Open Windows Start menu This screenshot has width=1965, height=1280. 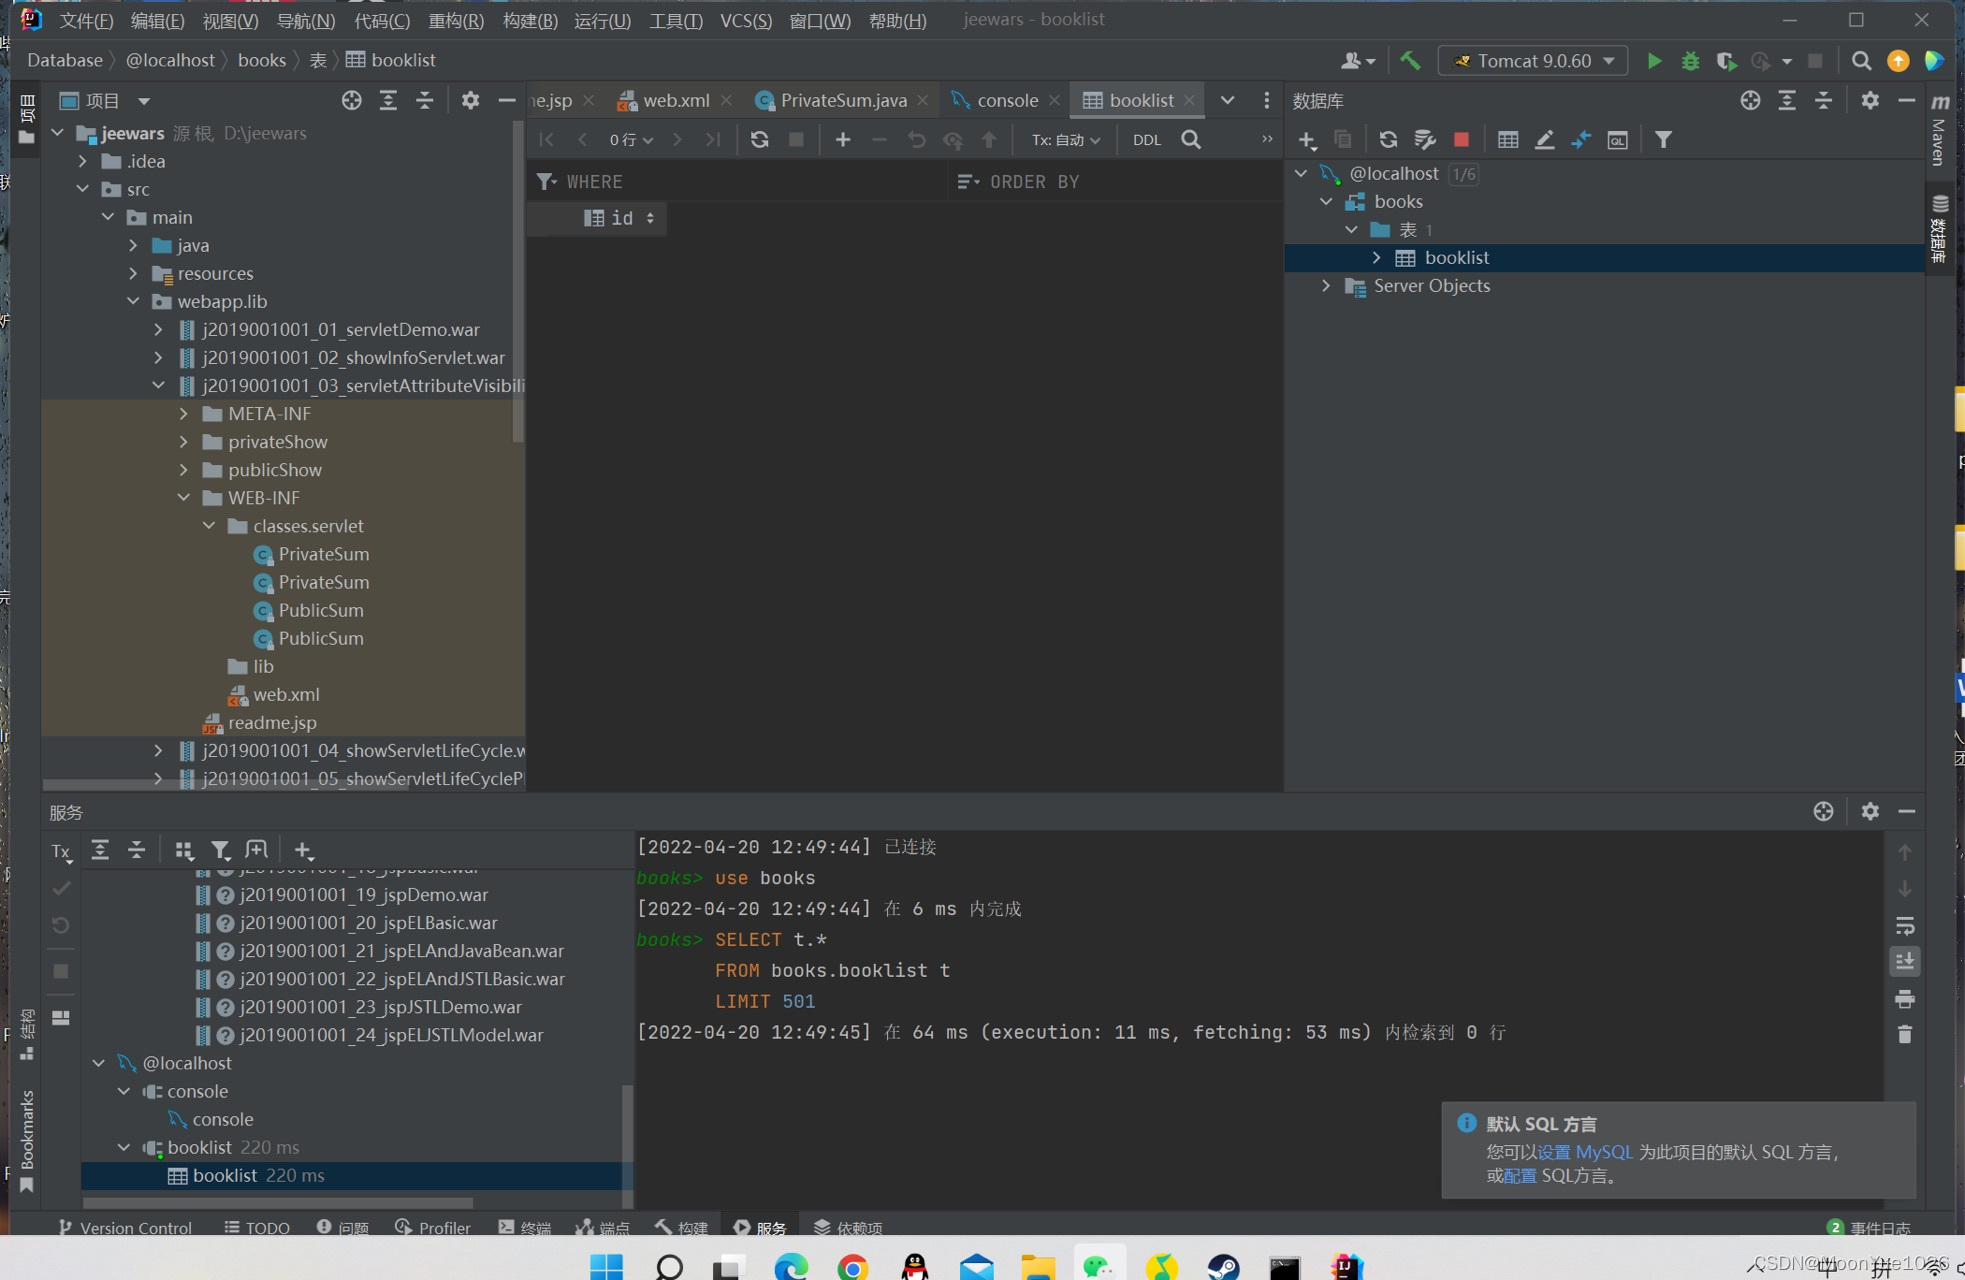click(x=606, y=1267)
